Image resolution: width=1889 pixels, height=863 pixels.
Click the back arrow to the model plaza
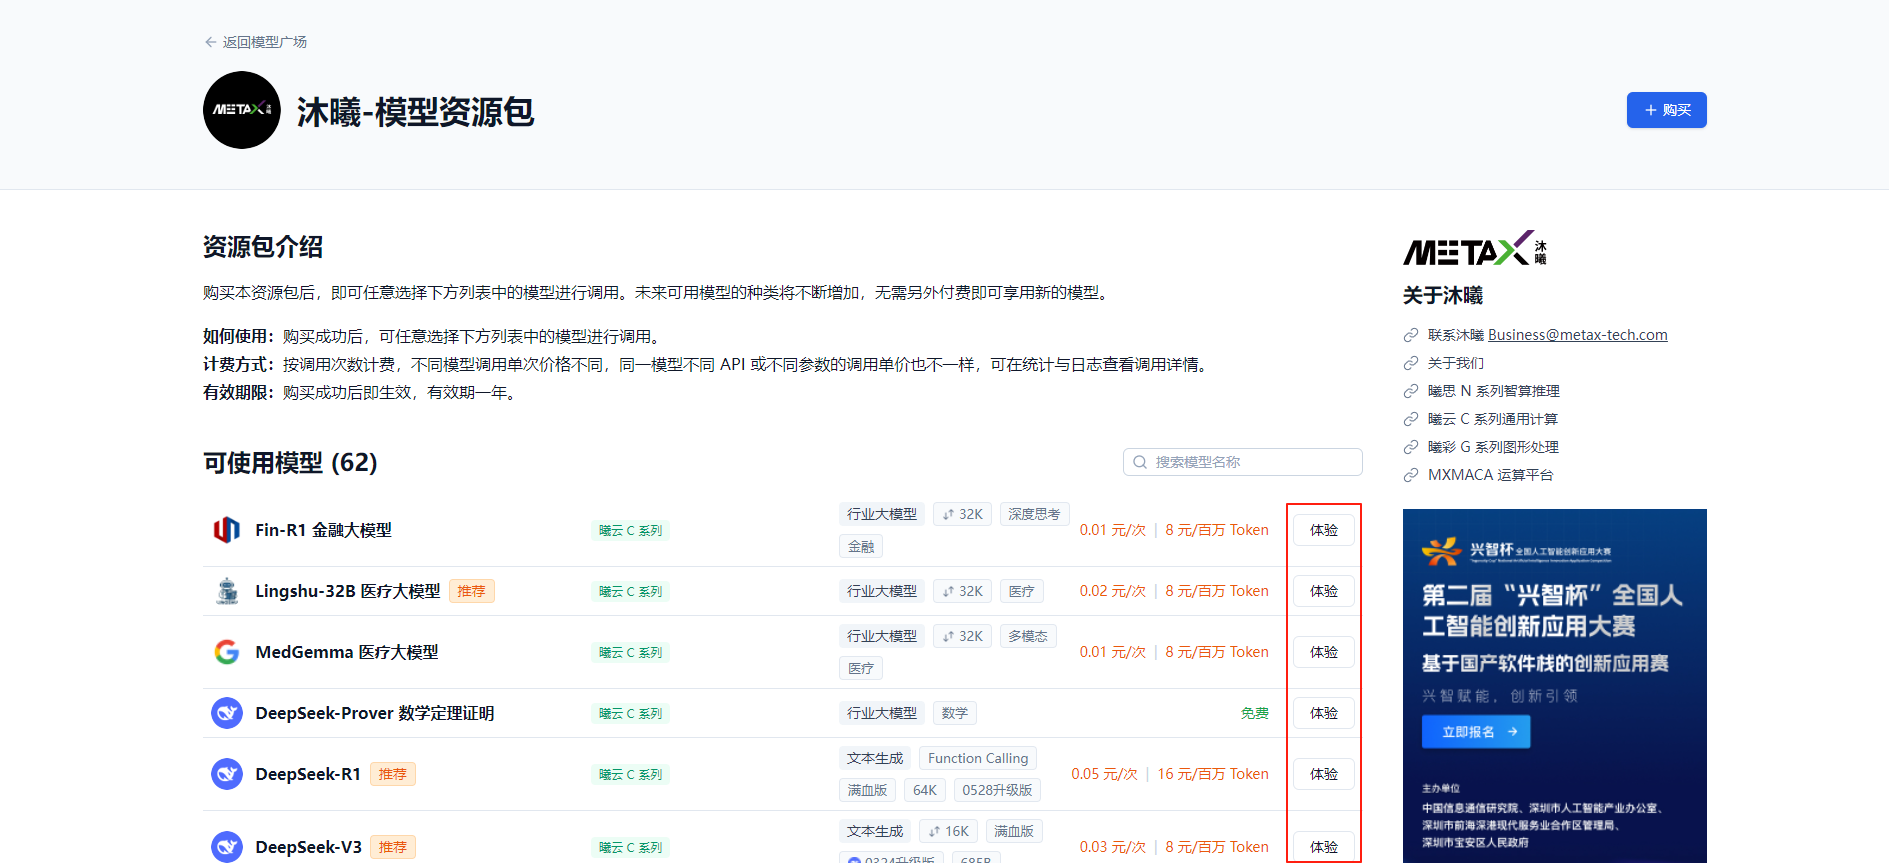coord(210,42)
